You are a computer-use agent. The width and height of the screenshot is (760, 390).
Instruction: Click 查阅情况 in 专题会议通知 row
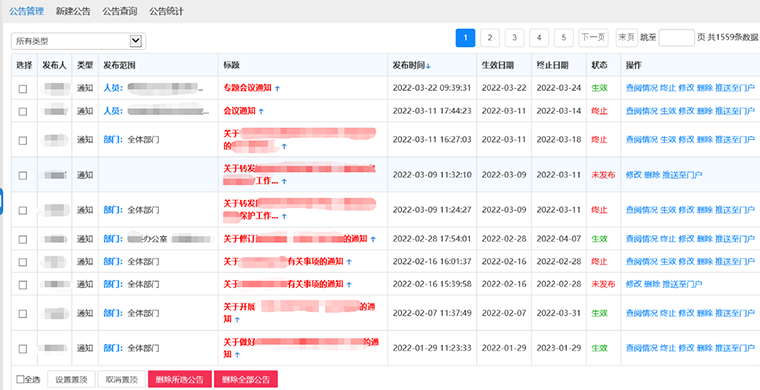pos(641,88)
